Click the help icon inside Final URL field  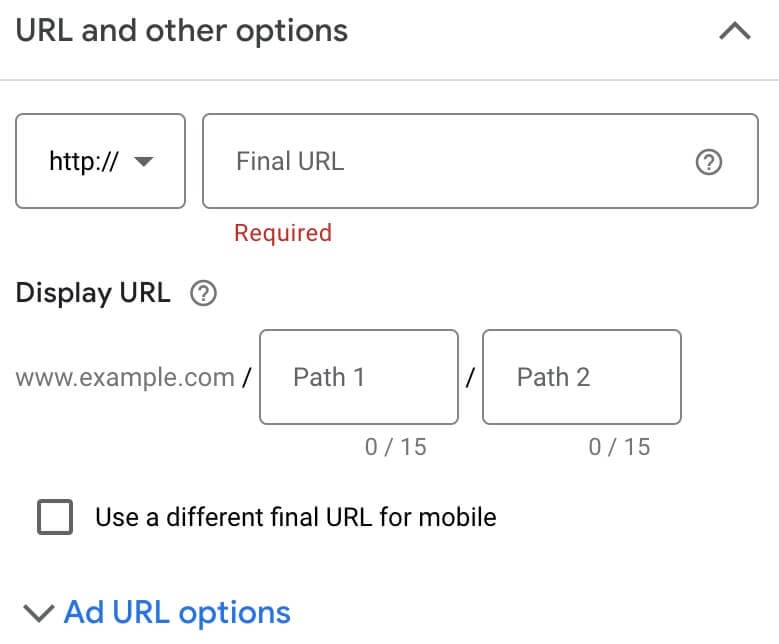[708, 162]
